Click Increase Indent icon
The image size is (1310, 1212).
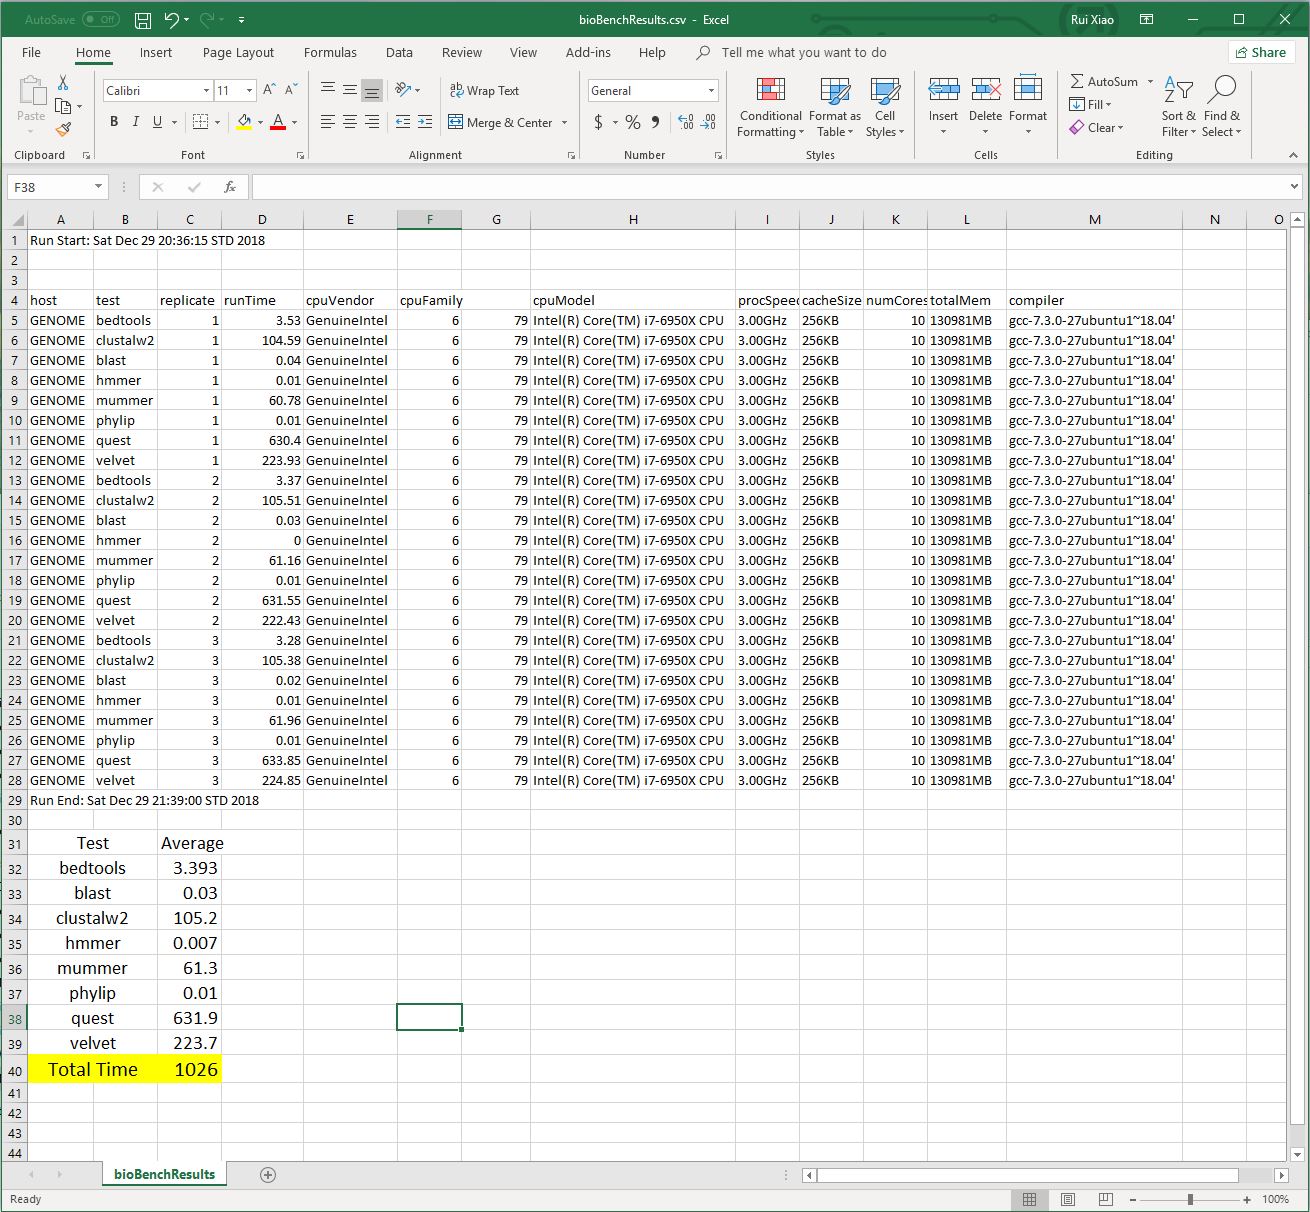coord(425,121)
